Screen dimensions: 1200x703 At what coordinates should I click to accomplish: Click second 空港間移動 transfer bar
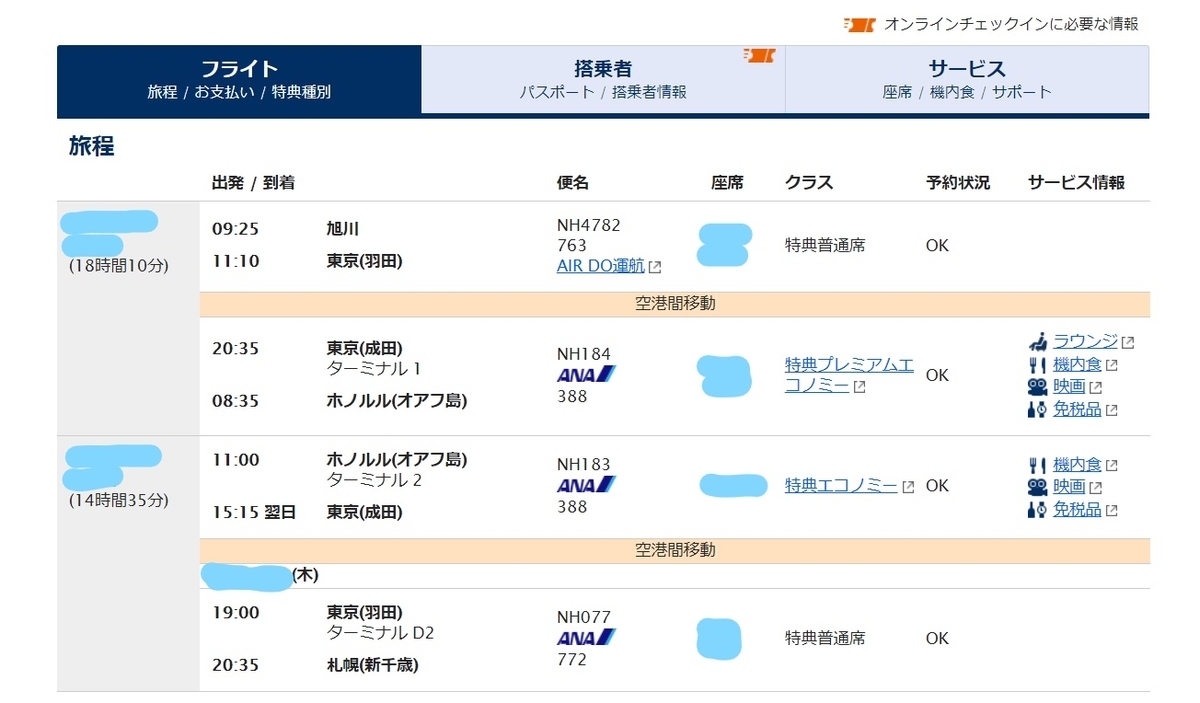tap(675, 551)
